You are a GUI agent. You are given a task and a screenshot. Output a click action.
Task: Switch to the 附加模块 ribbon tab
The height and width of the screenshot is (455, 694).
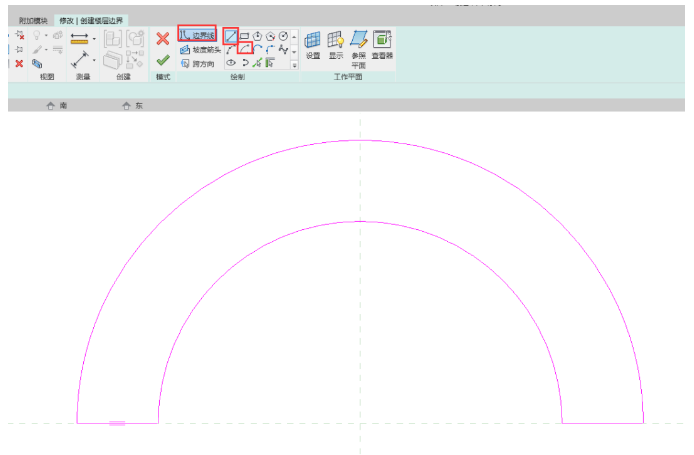pyautogui.click(x=33, y=20)
